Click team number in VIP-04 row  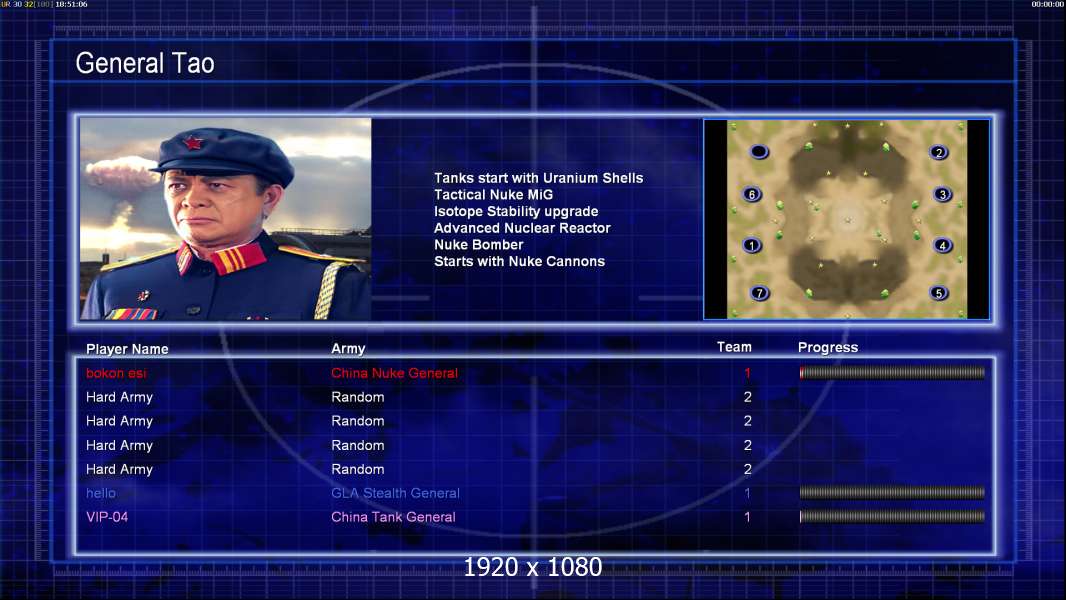(747, 517)
